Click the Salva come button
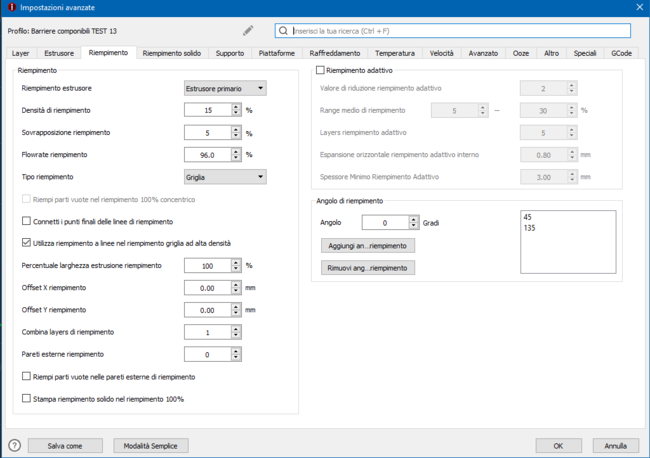The height and width of the screenshot is (458, 650). (65, 445)
